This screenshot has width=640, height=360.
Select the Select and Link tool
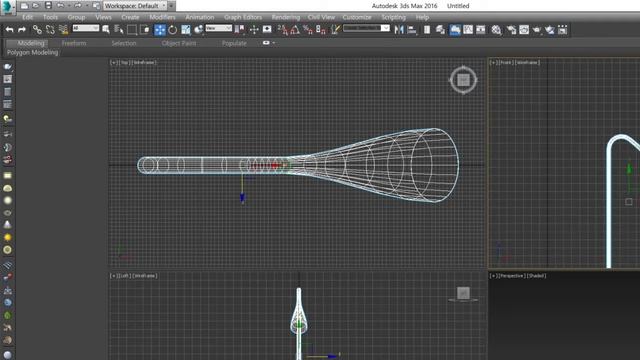click(37, 29)
